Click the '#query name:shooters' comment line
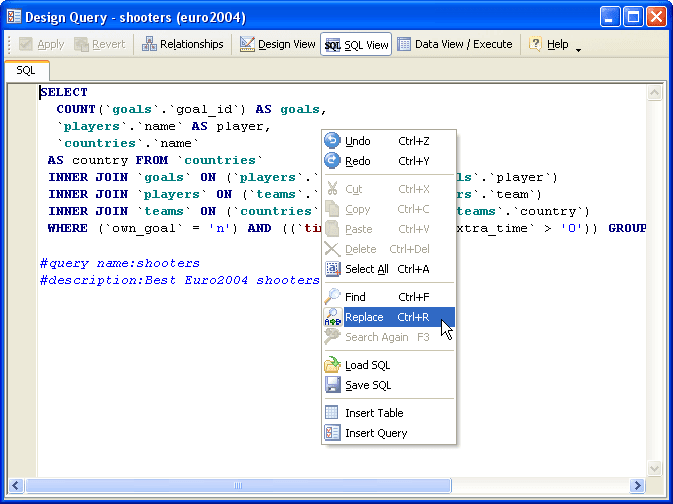Screen dimensions: 673x504 pyautogui.click(x=120, y=263)
